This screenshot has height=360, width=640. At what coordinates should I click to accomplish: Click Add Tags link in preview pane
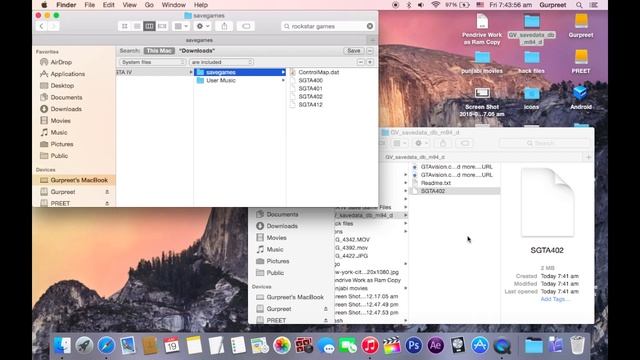point(554,299)
